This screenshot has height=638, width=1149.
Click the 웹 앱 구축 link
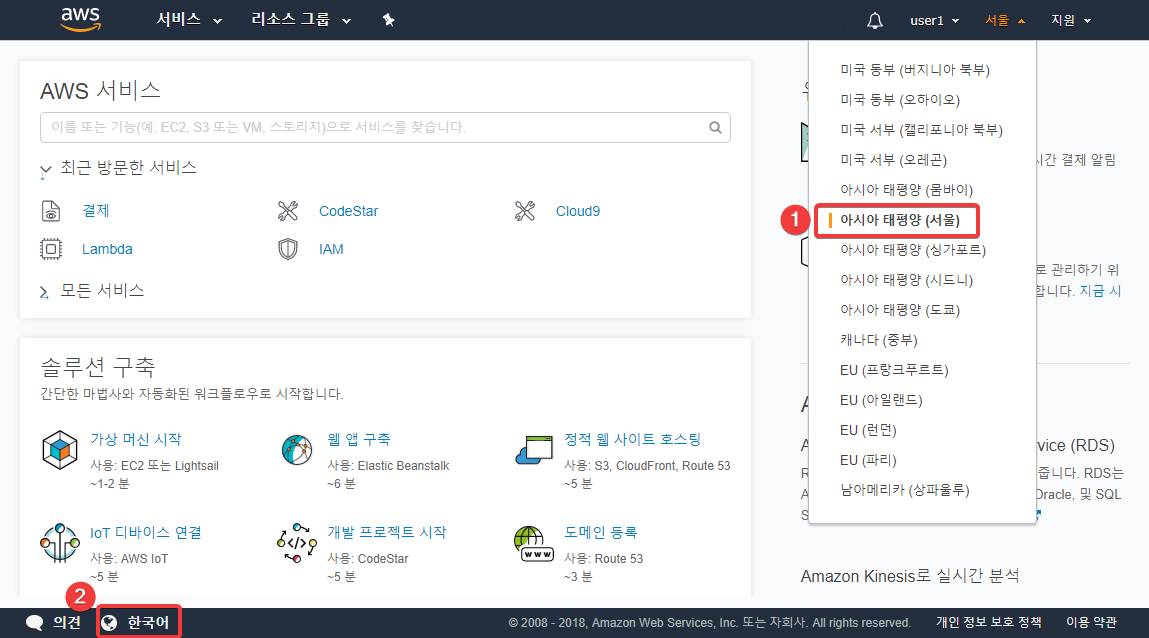coord(359,439)
